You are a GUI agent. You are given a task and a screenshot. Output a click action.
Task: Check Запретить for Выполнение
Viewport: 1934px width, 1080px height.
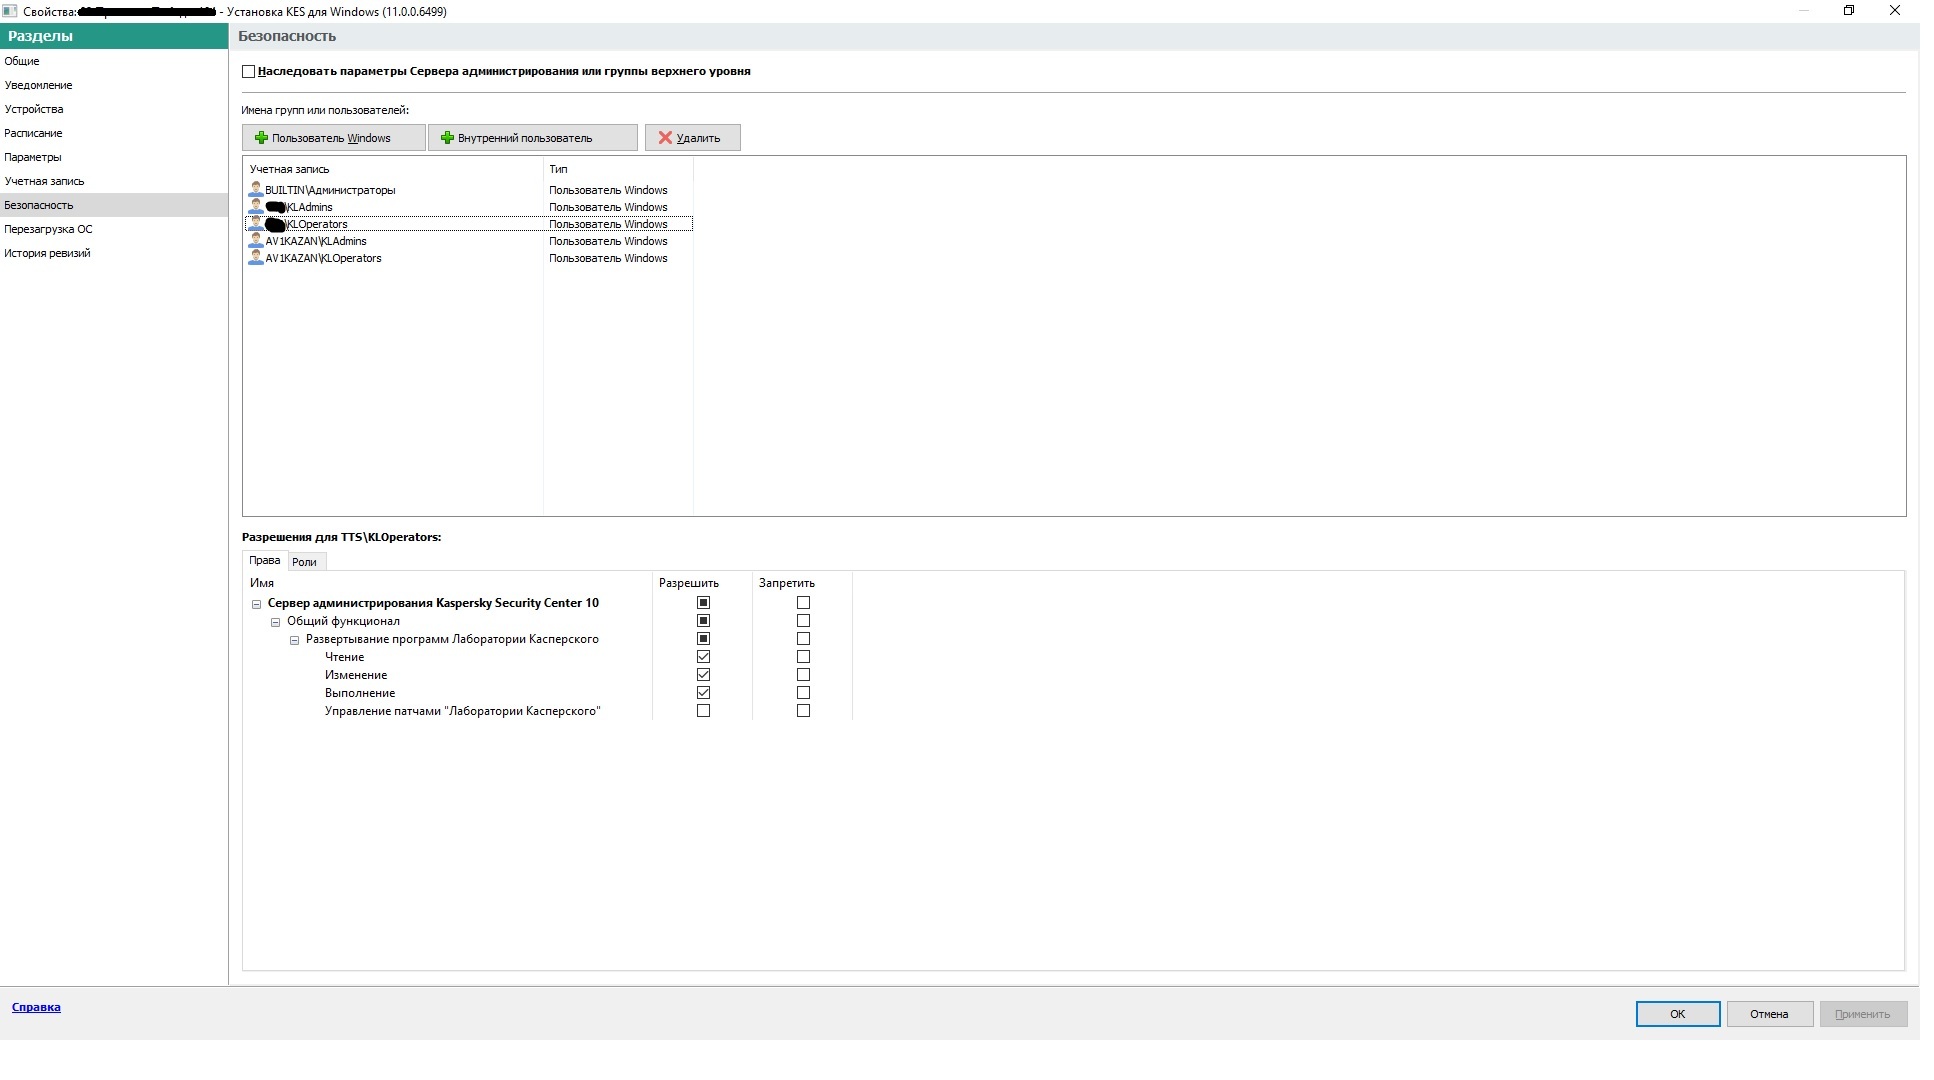click(x=803, y=693)
